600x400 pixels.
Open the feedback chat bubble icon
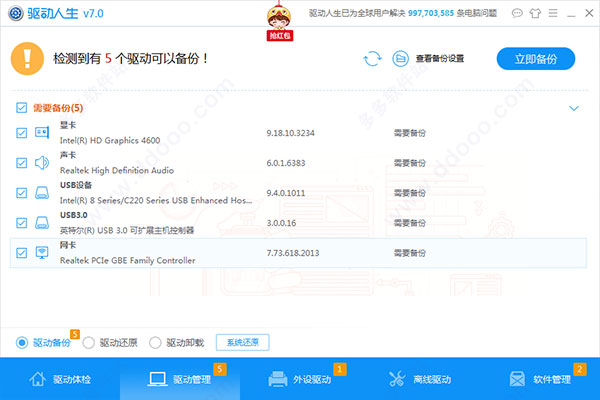pos(517,13)
